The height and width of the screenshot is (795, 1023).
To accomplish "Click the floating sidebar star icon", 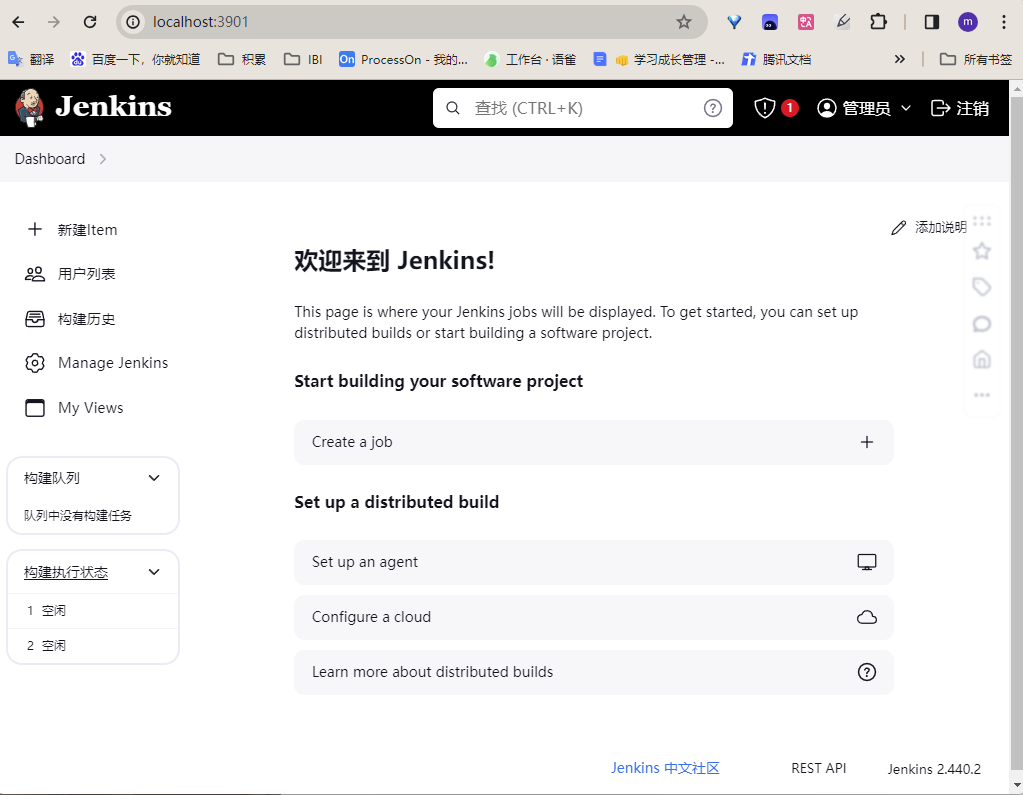I will pos(982,251).
